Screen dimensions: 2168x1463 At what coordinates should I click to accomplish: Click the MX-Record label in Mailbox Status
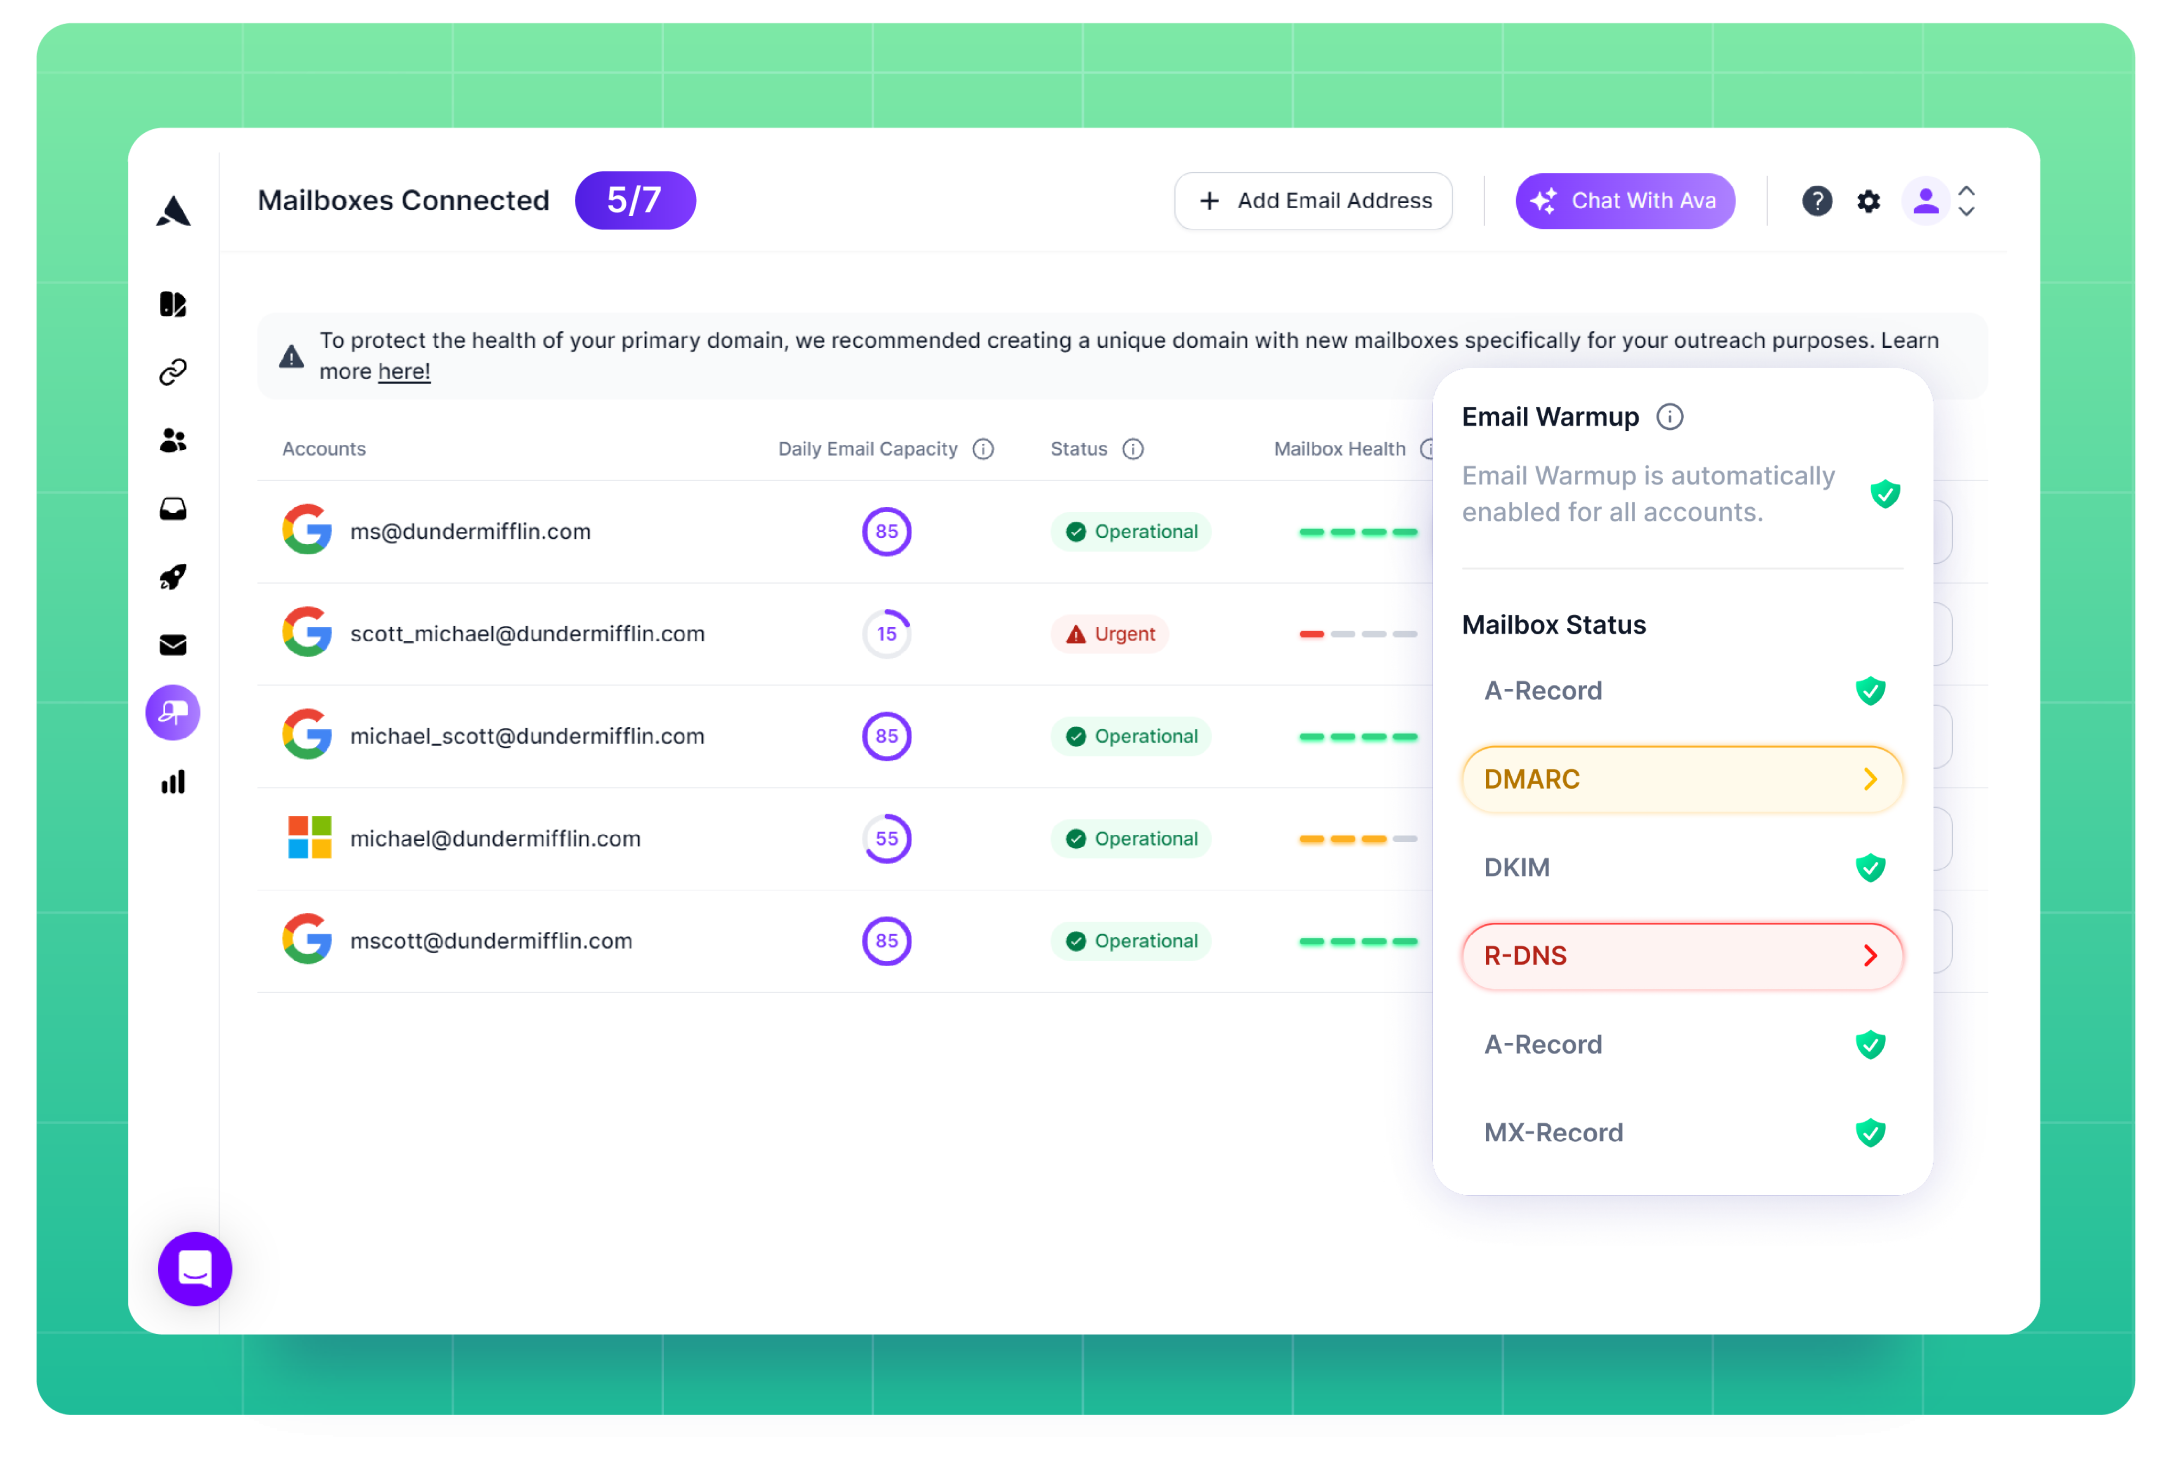point(1553,1132)
